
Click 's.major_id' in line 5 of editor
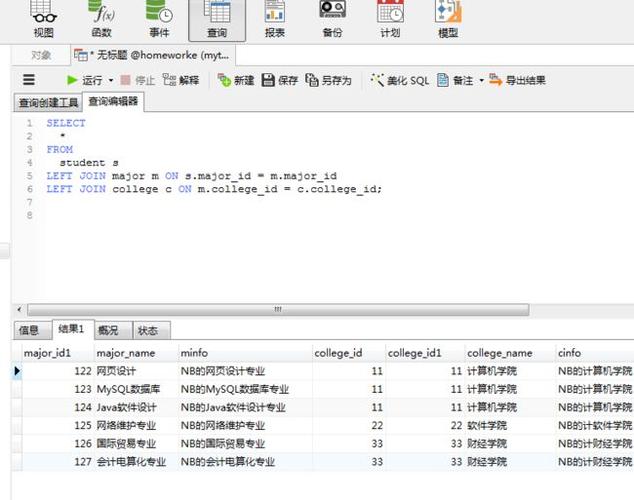(218, 176)
